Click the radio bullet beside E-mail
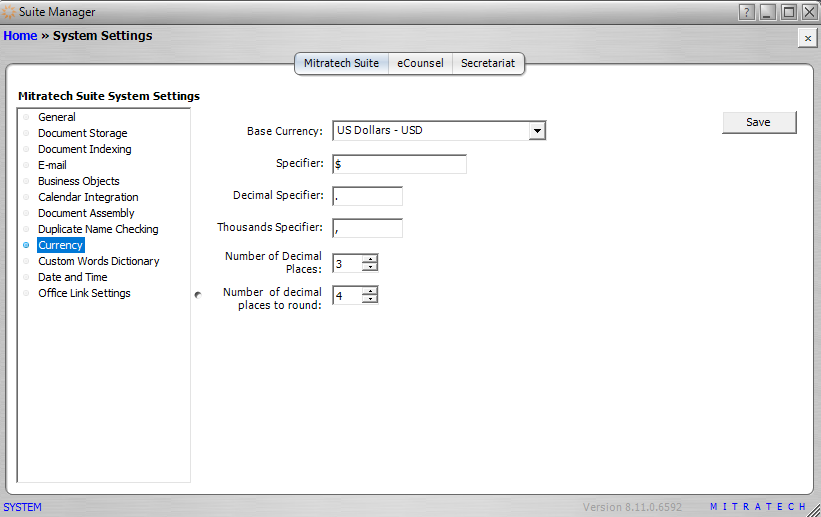 (x=26, y=165)
